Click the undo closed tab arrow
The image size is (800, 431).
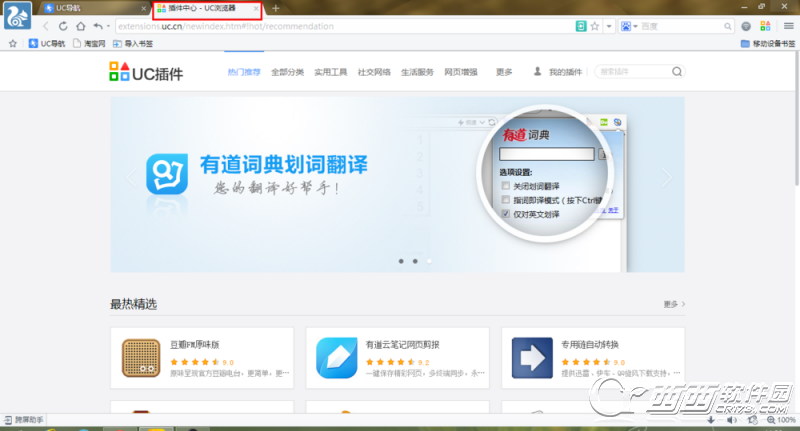(x=98, y=26)
